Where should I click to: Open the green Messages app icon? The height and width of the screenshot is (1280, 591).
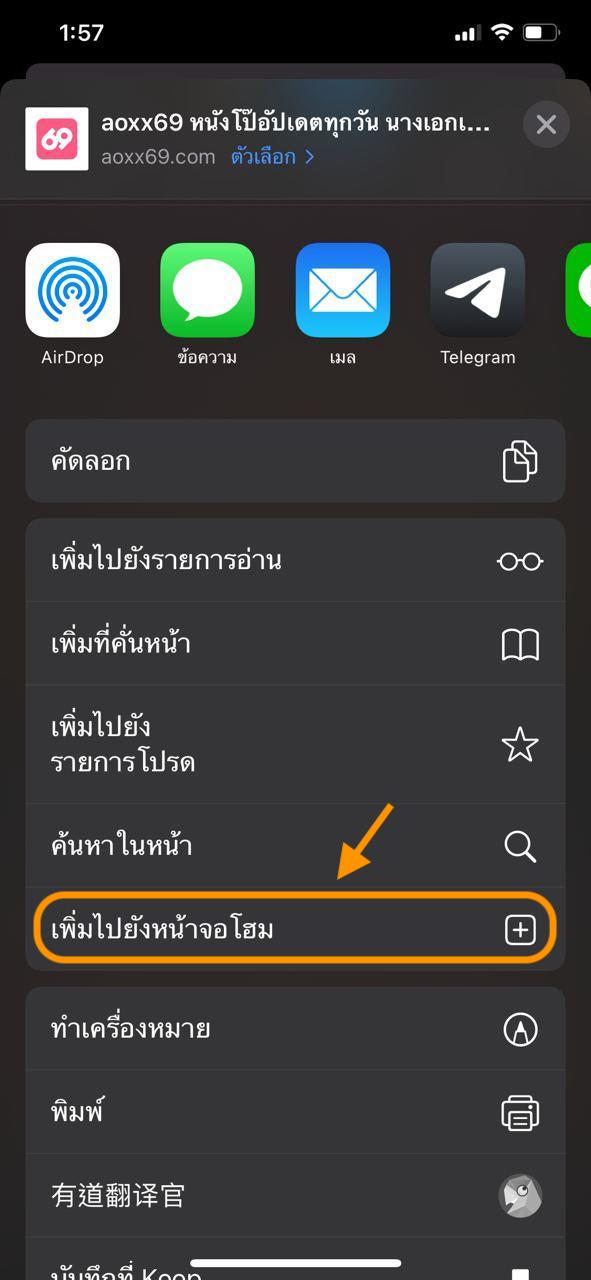(207, 290)
